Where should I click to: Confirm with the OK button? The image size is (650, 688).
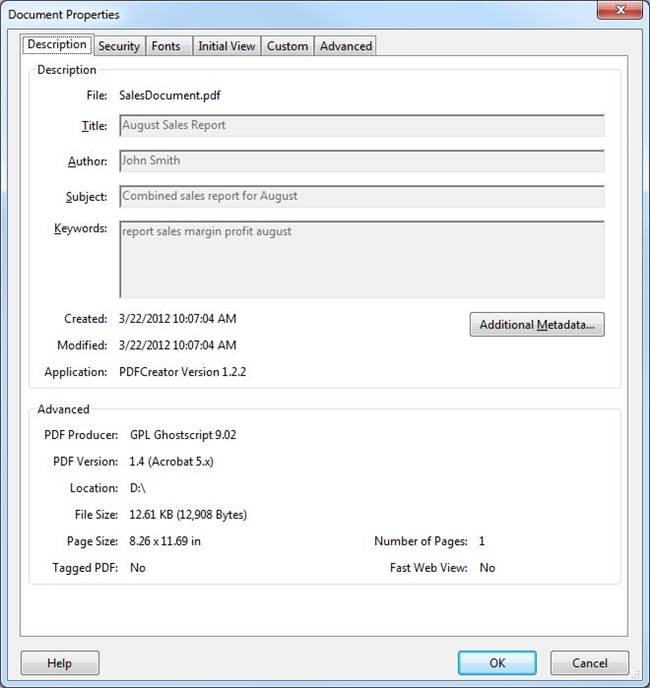point(497,663)
